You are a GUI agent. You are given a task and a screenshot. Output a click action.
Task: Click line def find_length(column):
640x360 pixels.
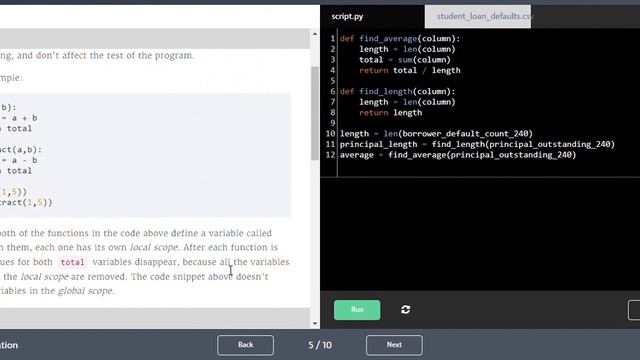click(397, 92)
